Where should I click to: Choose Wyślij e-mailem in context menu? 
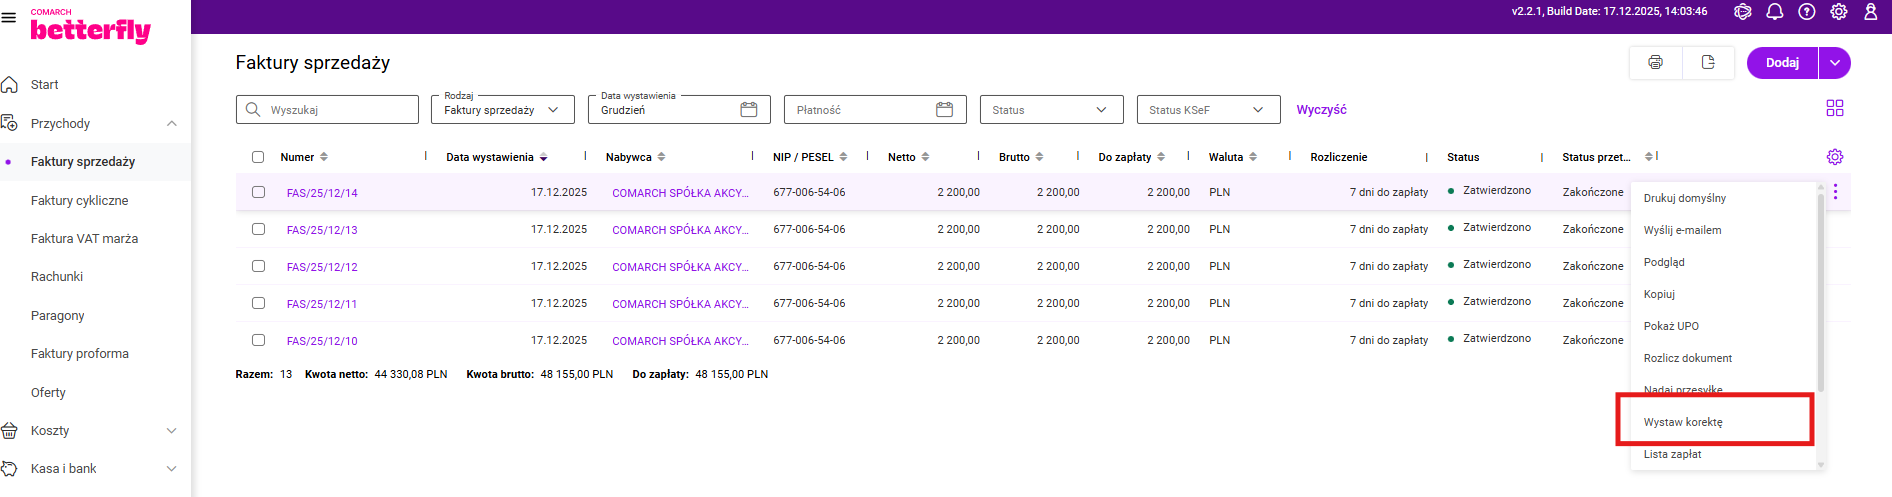pyautogui.click(x=1682, y=230)
